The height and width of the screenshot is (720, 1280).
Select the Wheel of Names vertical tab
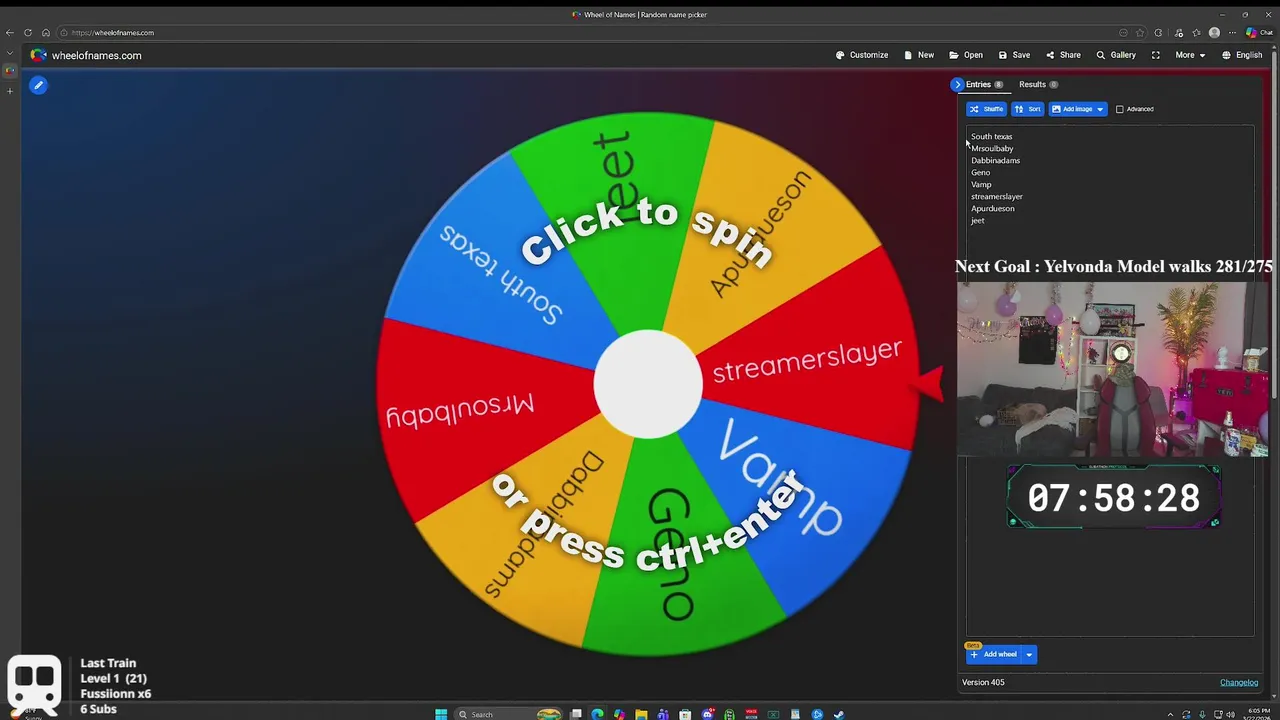pos(10,71)
